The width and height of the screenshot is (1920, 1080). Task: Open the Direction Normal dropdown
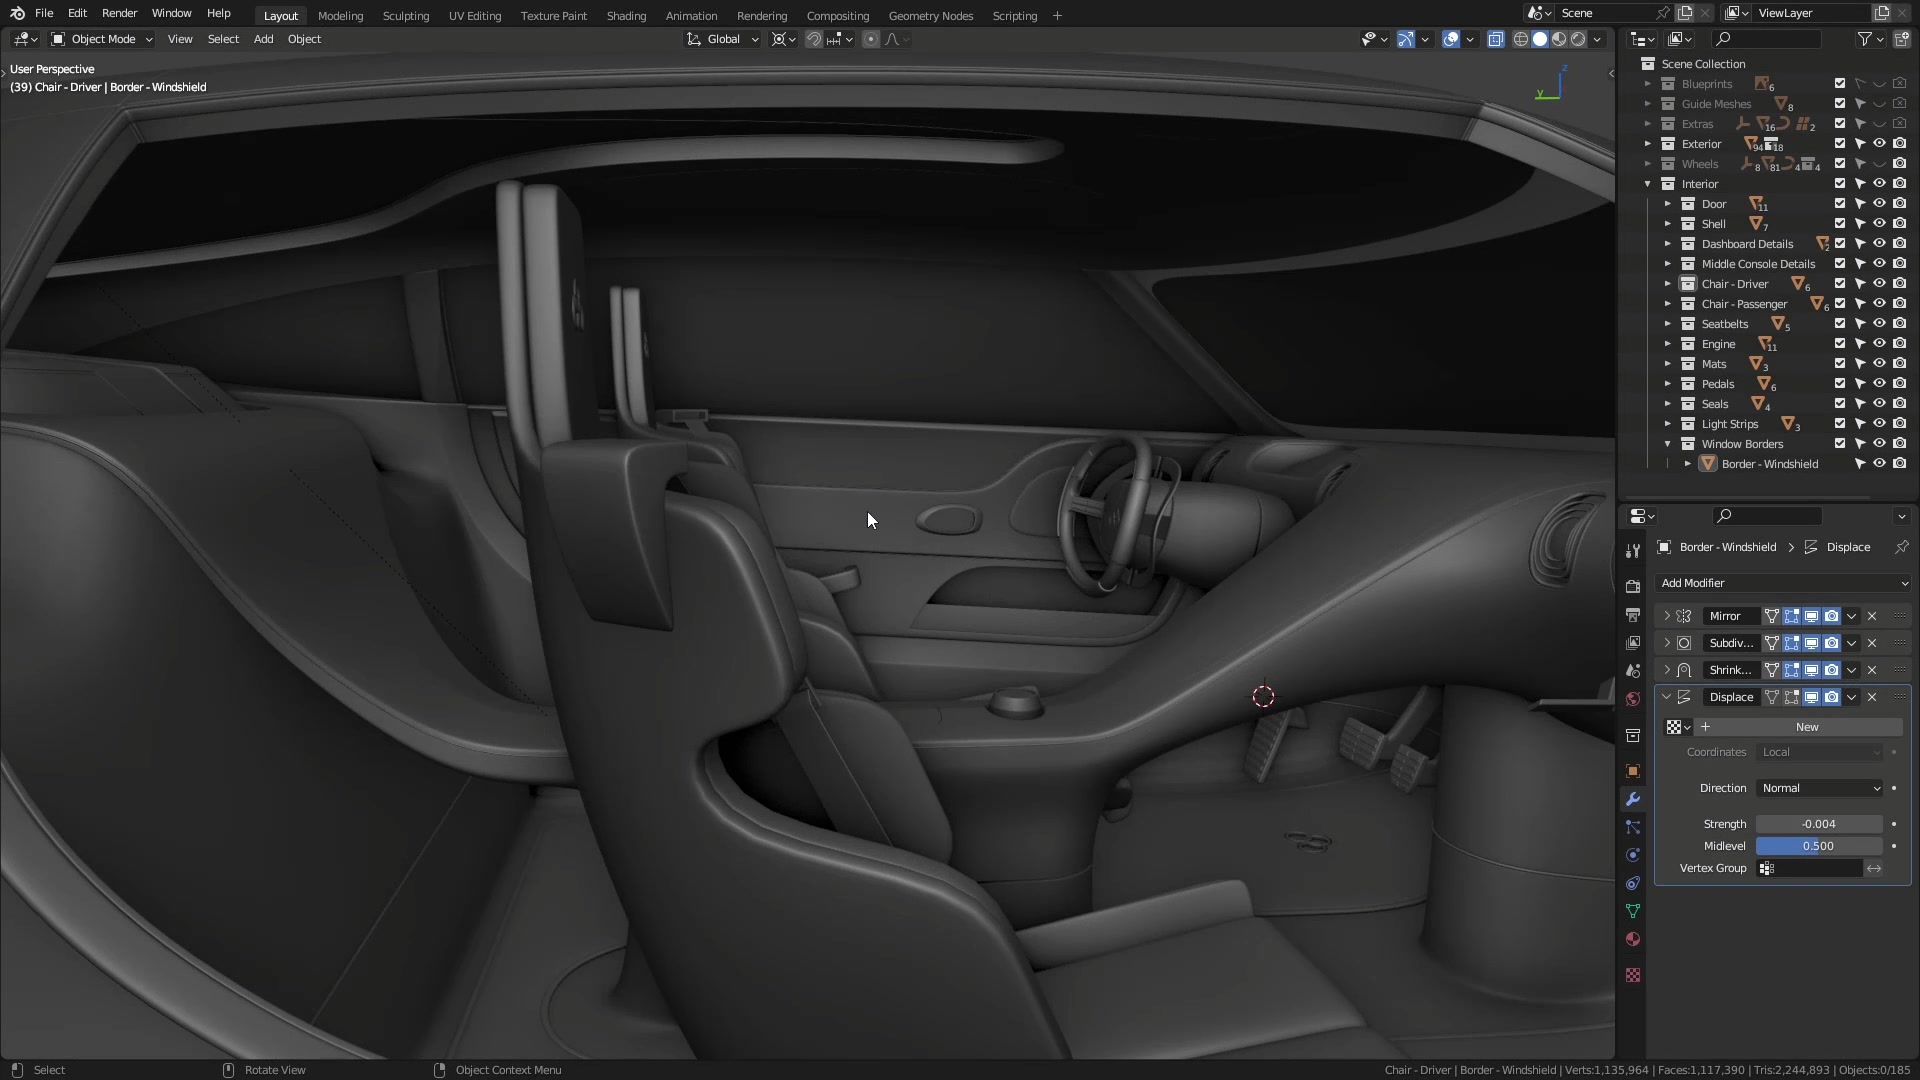click(x=1819, y=788)
